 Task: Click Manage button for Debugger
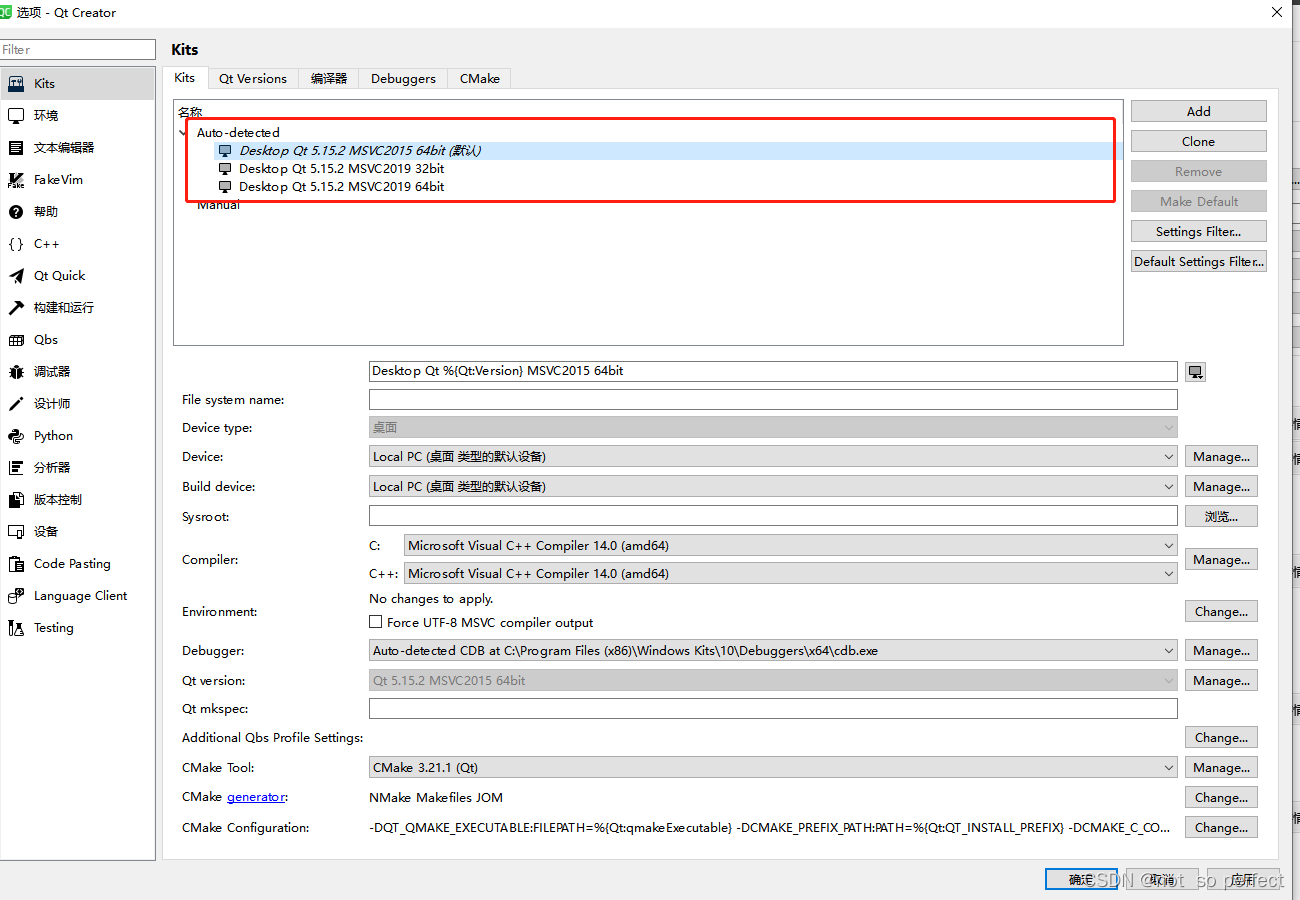pos(1221,650)
